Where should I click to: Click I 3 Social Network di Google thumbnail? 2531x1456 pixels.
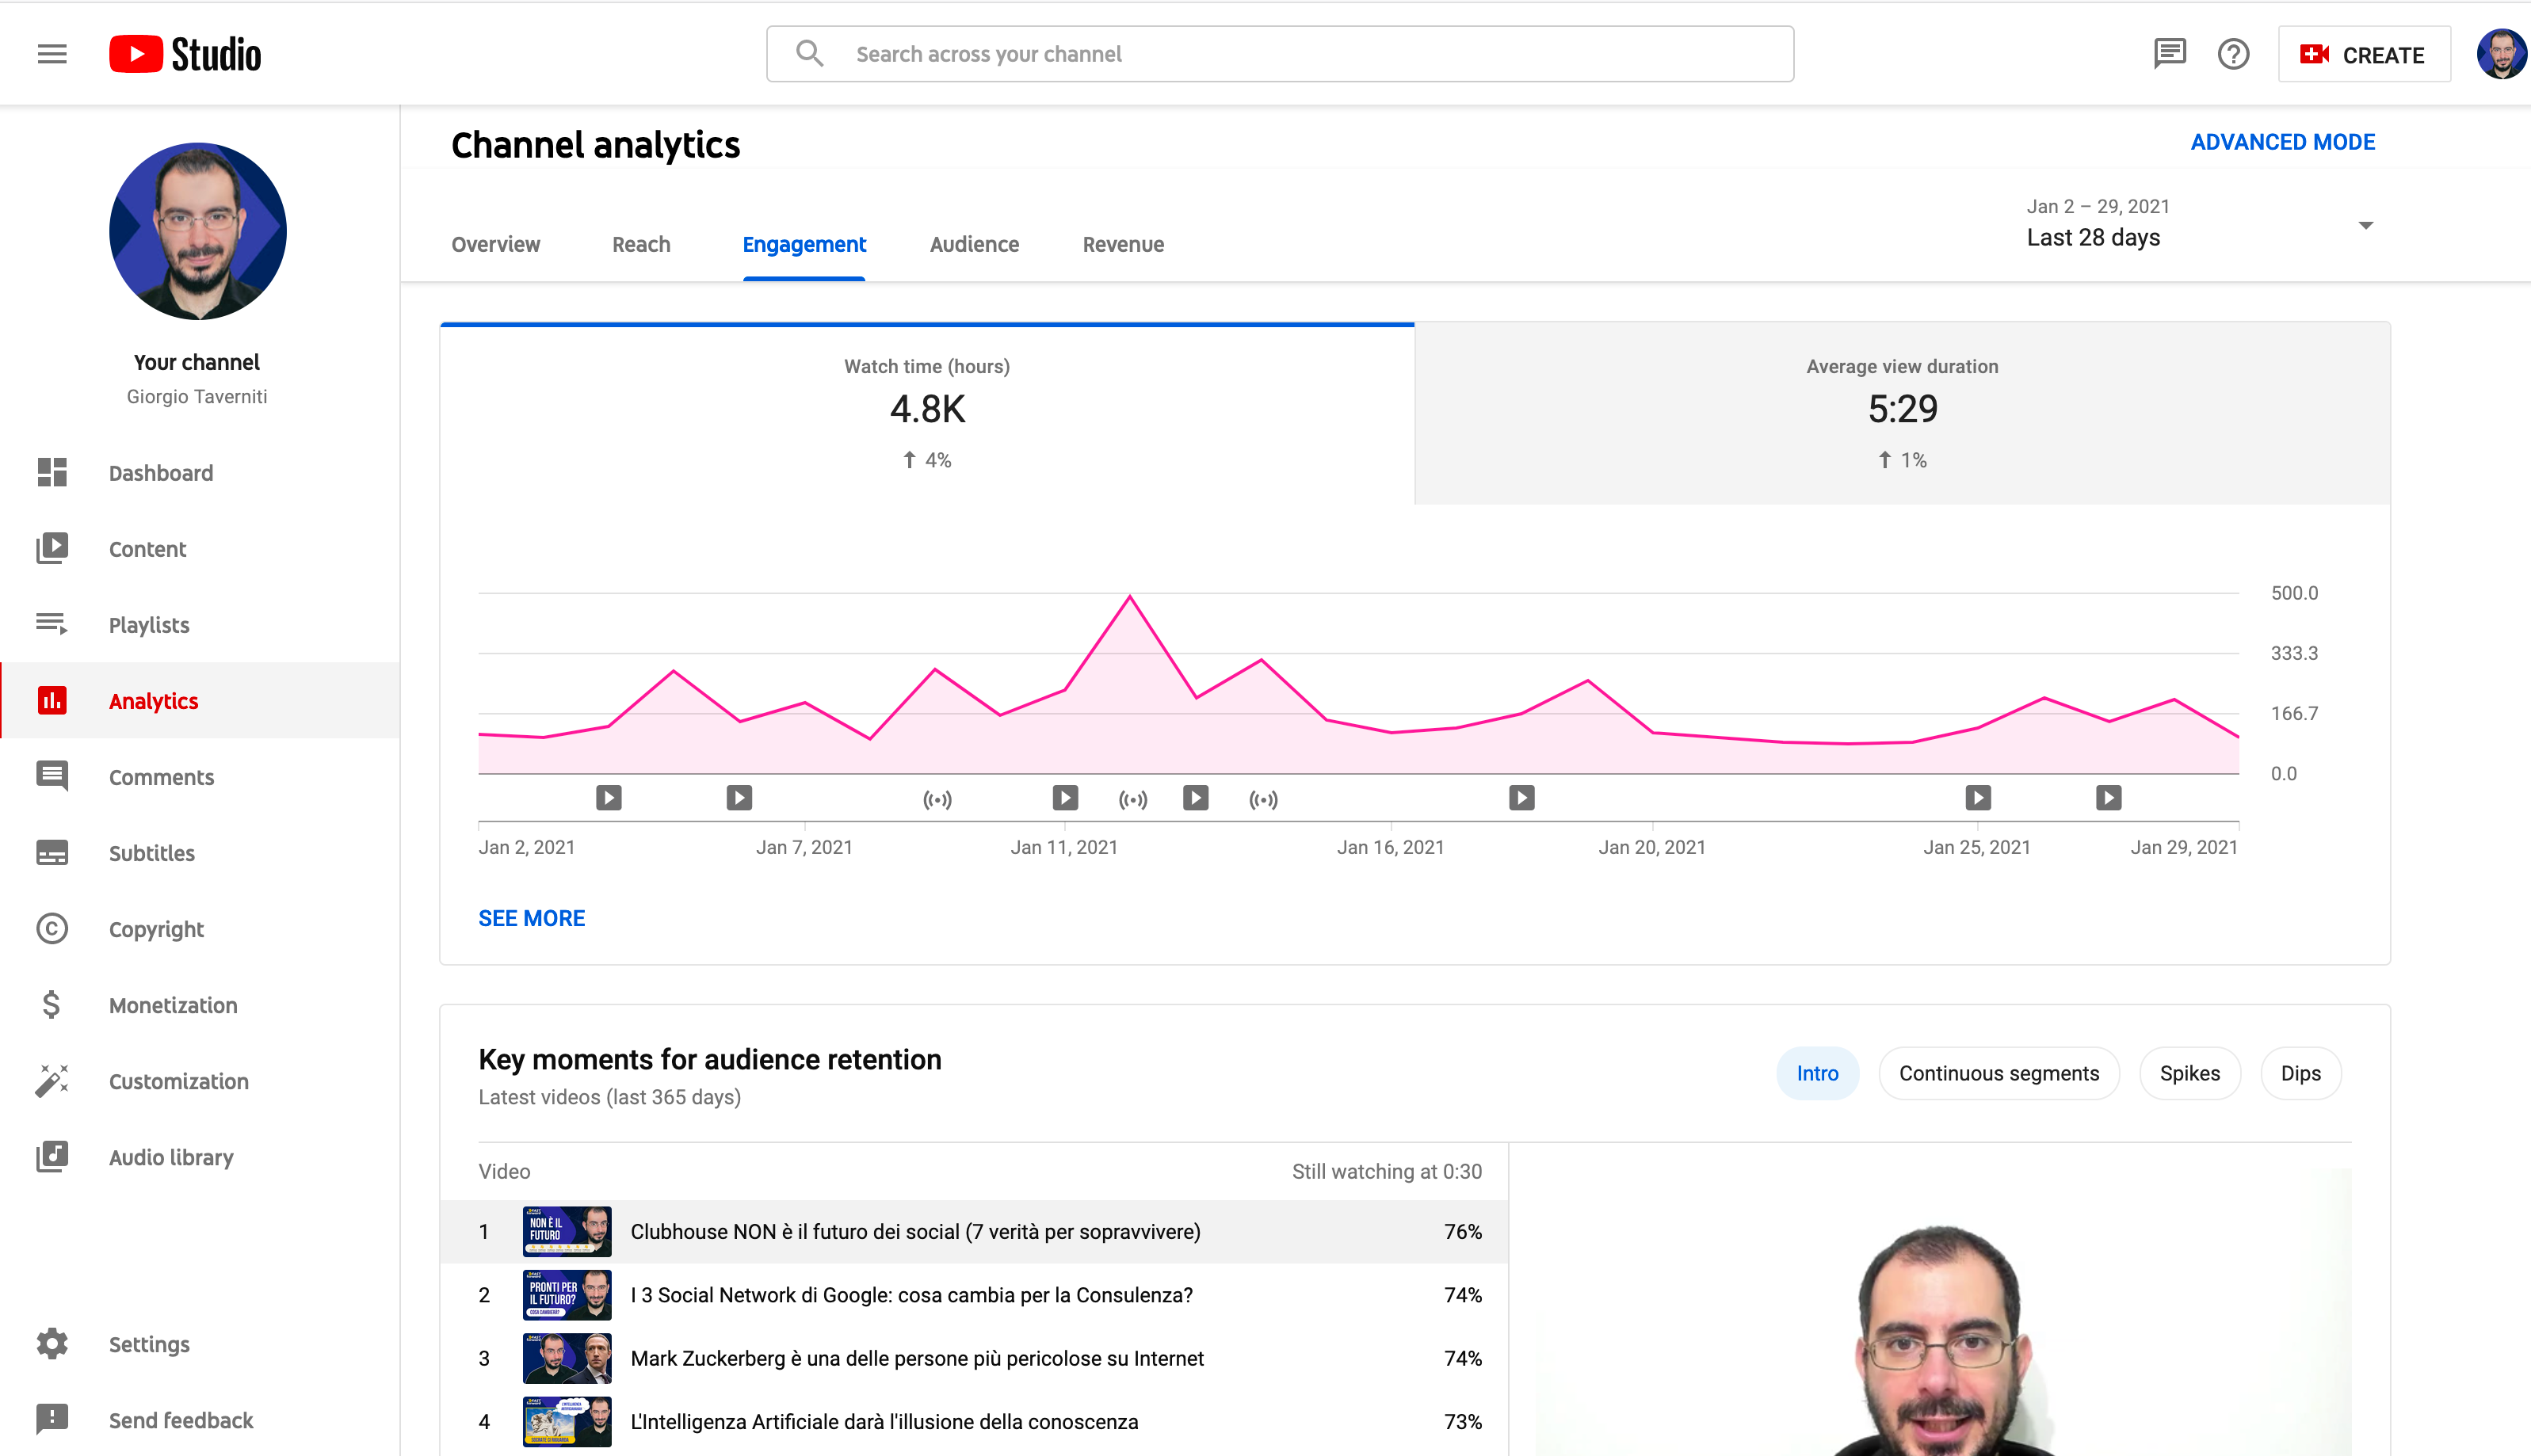(567, 1294)
